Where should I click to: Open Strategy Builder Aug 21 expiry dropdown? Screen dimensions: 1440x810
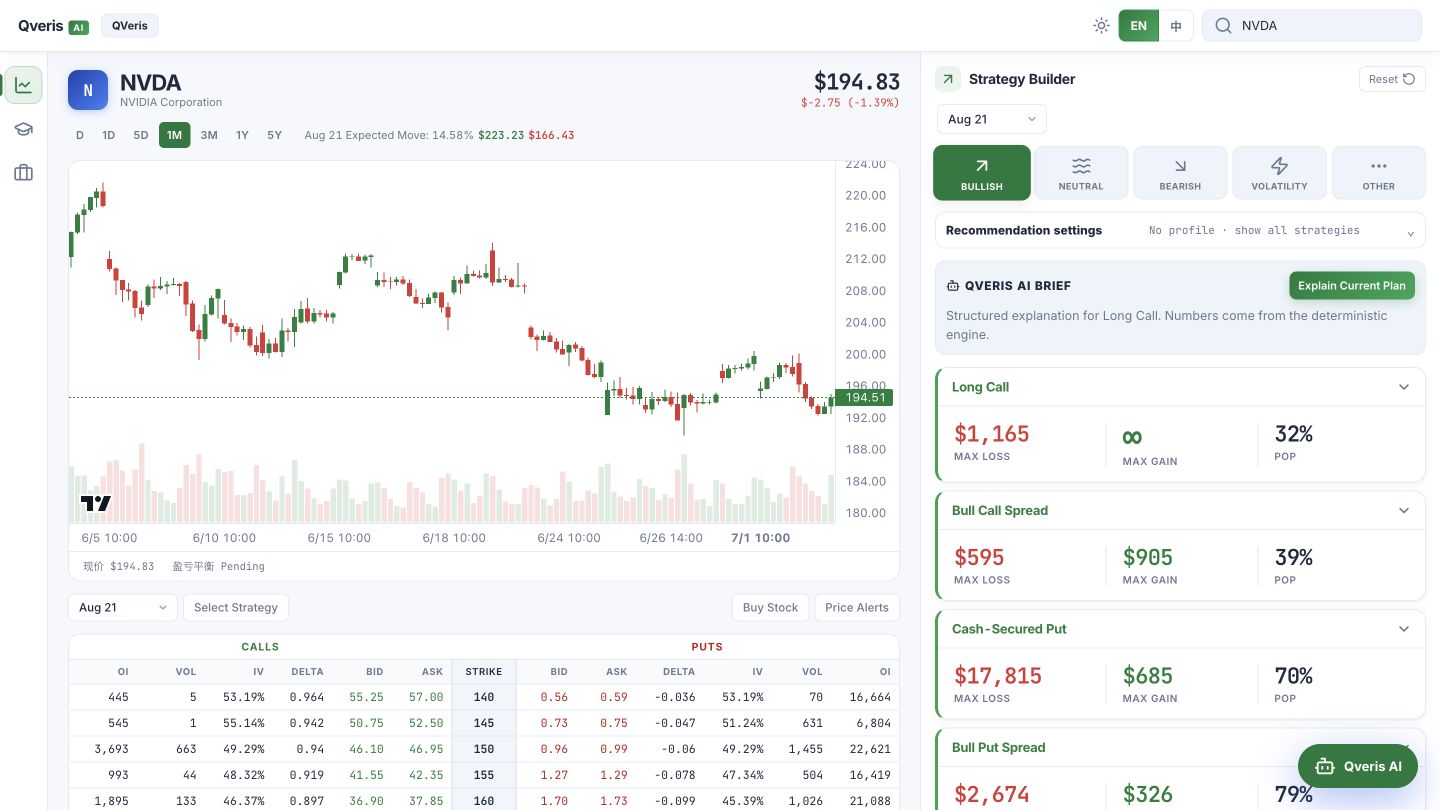(992, 119)
